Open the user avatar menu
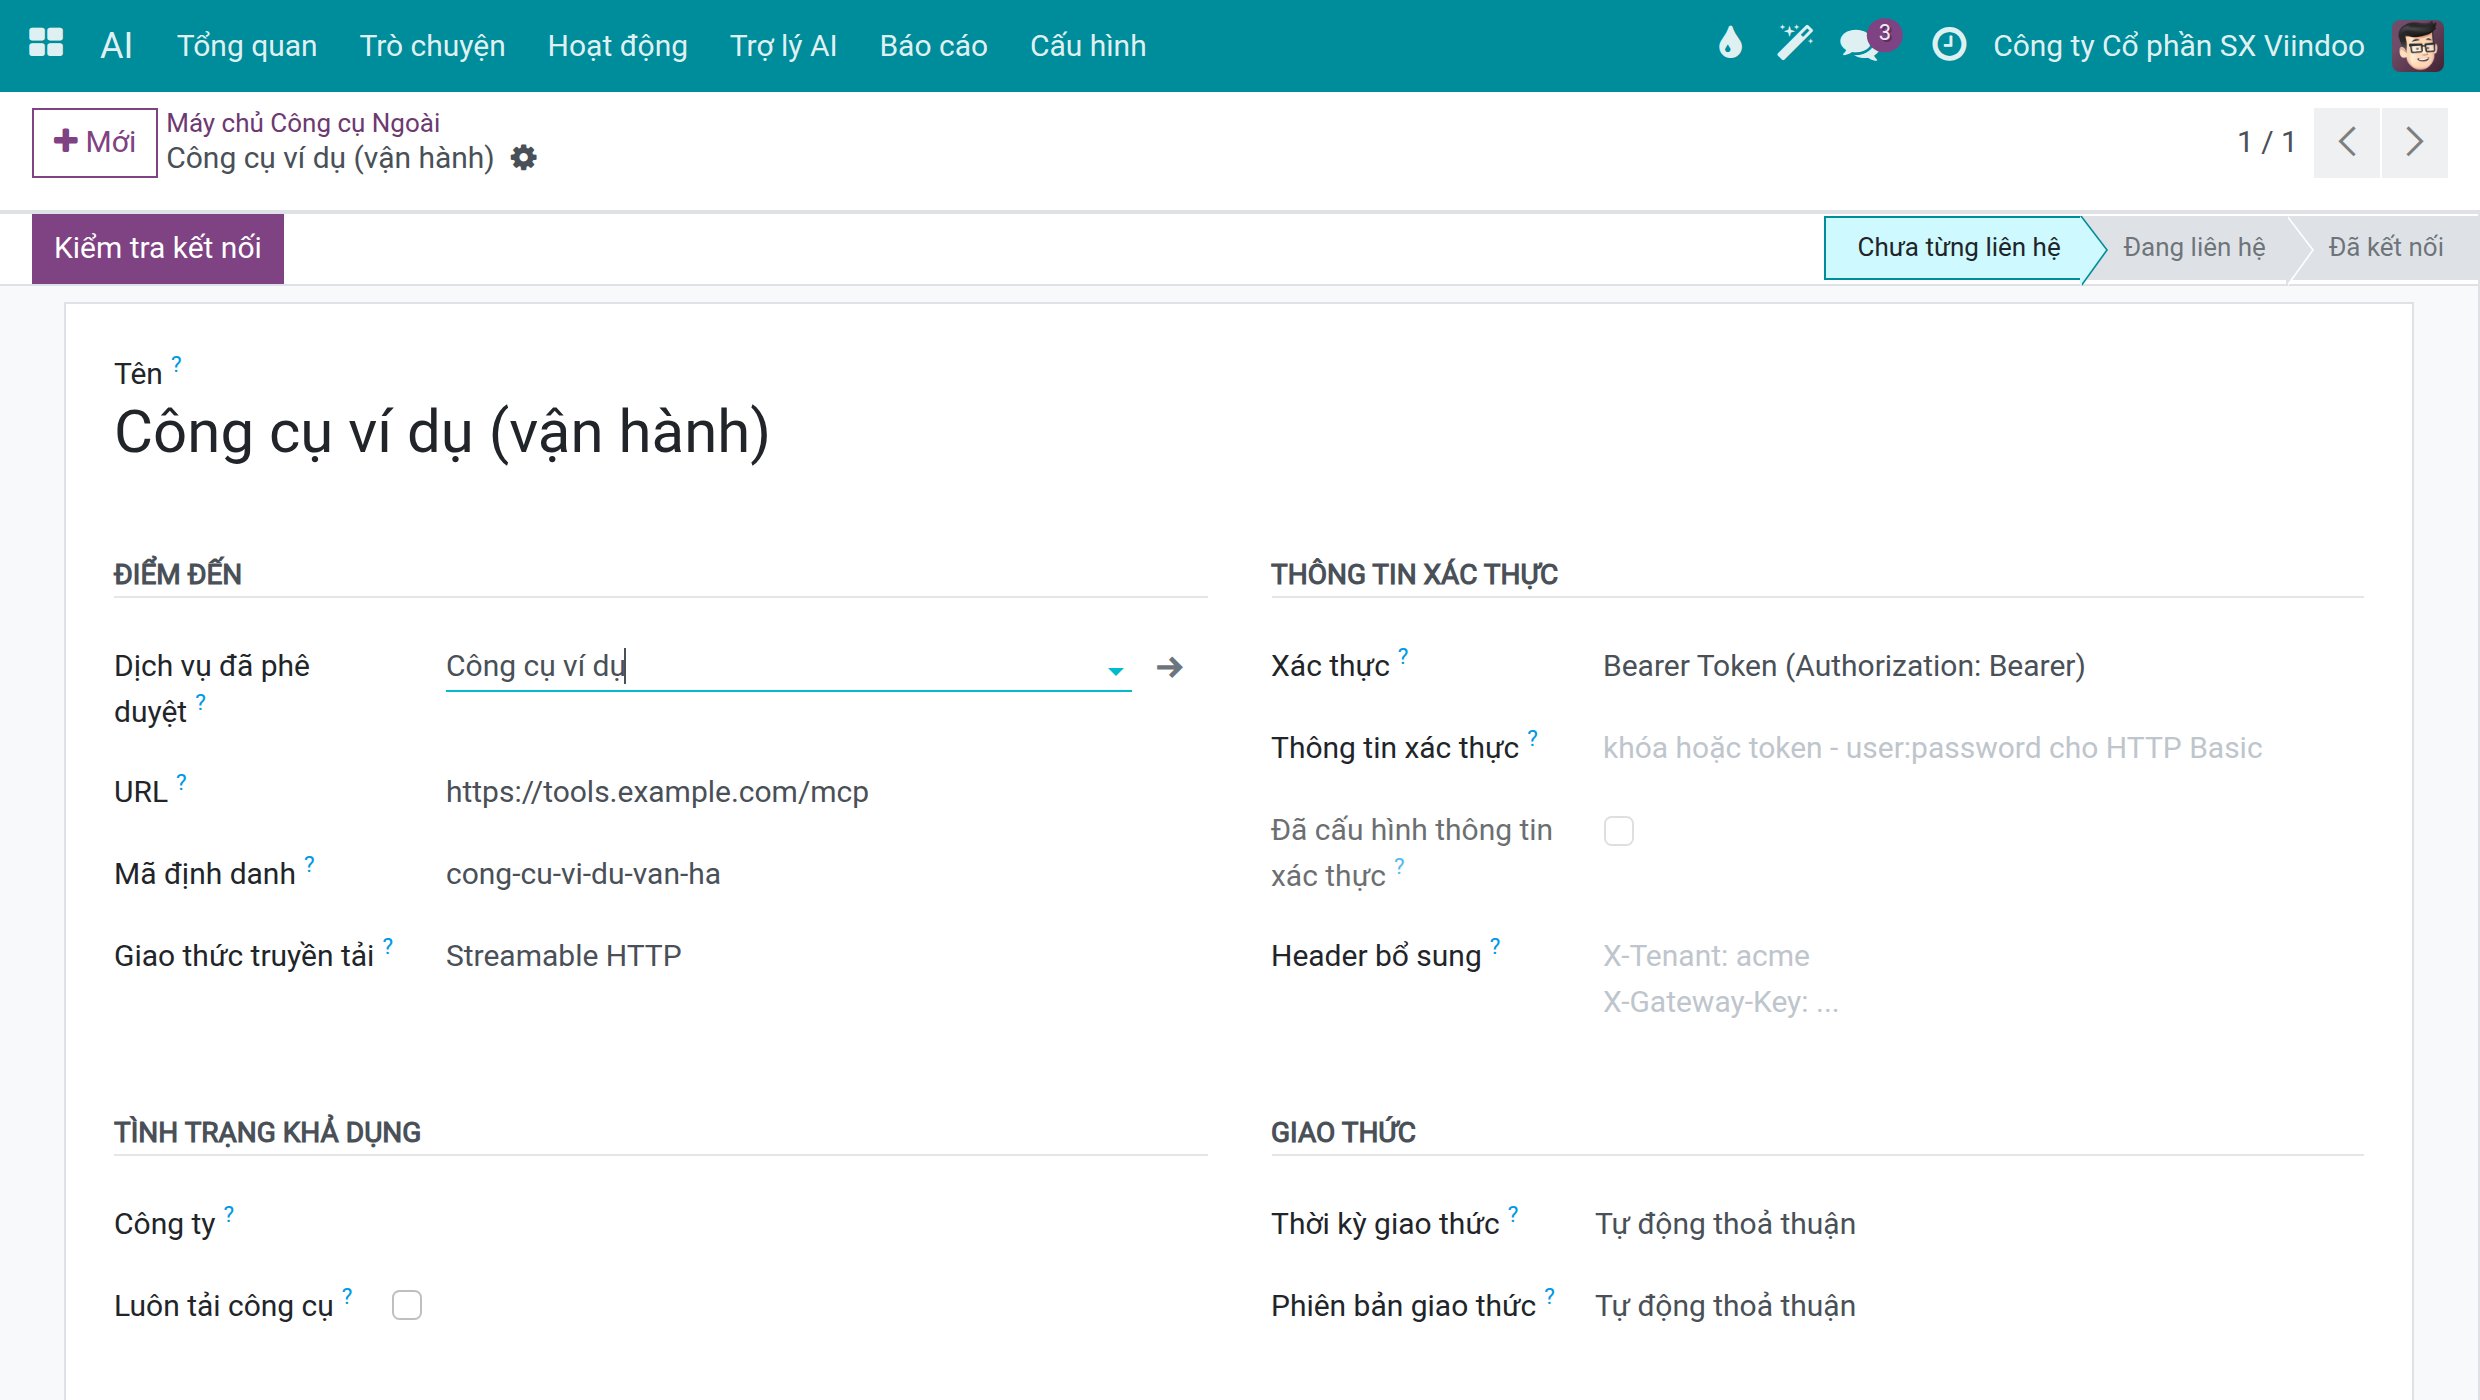The width and height of the screenshot is (2480, 1400). coord(2418,46)
